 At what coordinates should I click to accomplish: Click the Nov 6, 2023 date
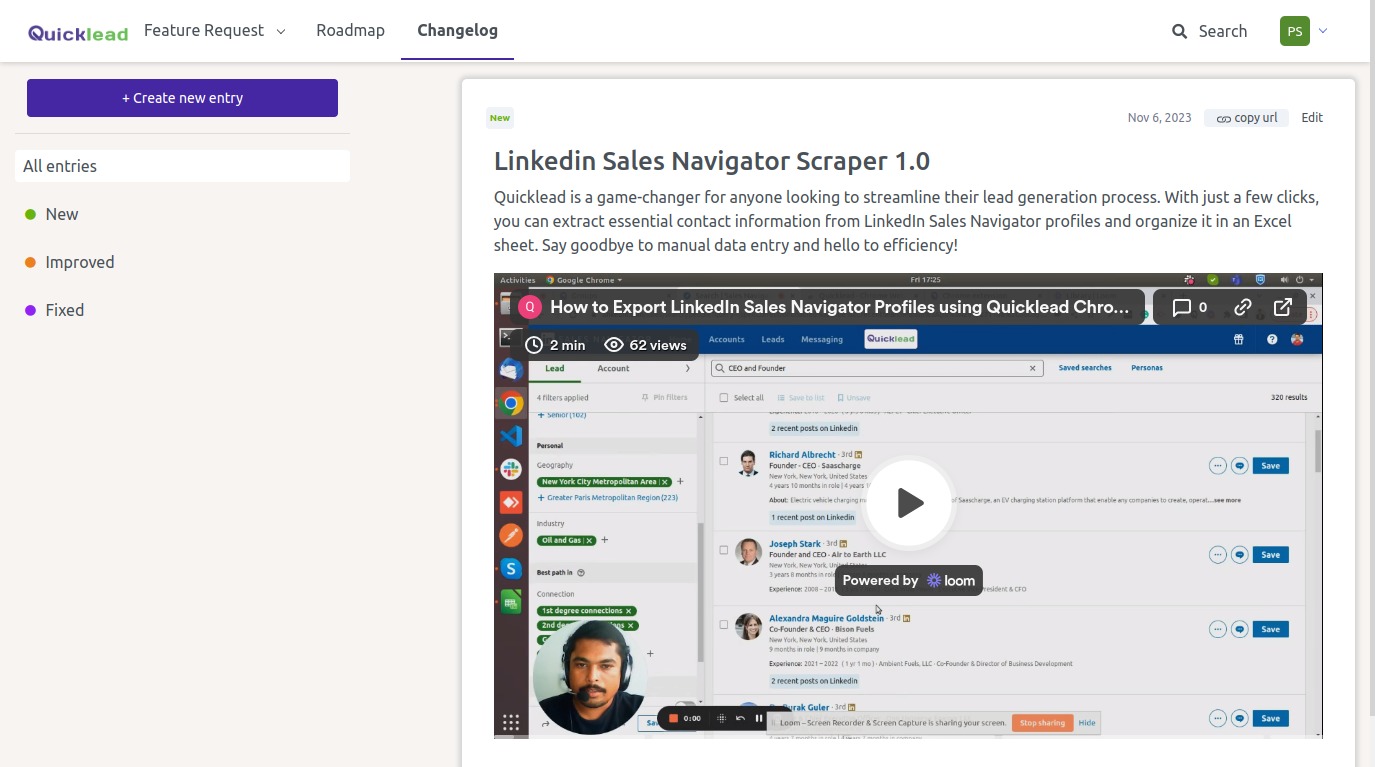coord(1159,118)
